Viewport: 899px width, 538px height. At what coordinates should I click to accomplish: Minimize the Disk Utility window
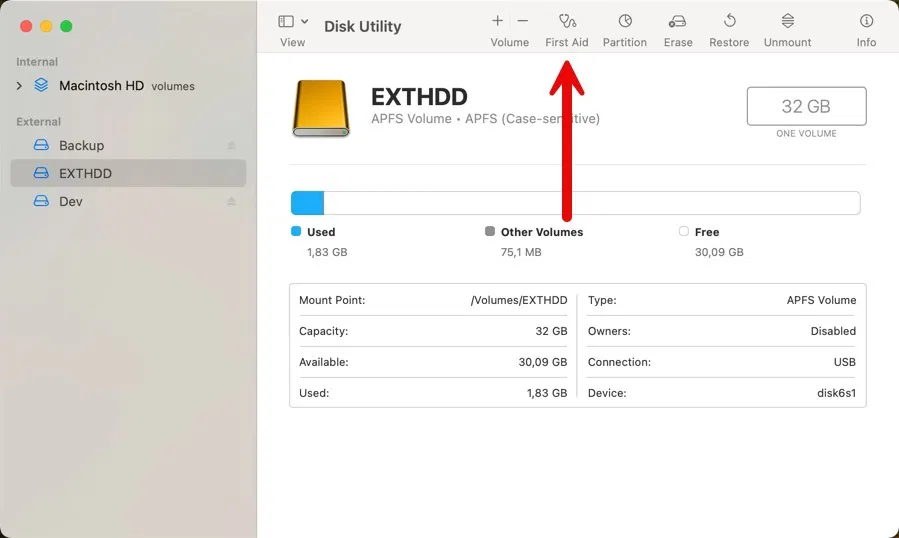point(46,26)
